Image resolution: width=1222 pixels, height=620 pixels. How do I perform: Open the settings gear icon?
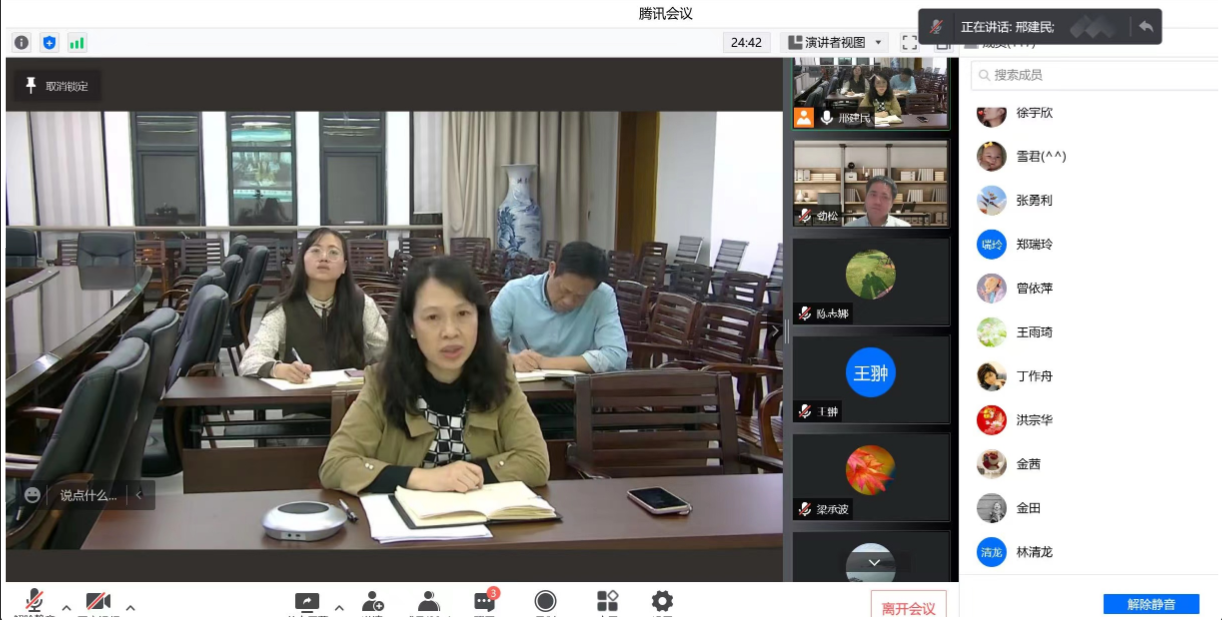662,601
